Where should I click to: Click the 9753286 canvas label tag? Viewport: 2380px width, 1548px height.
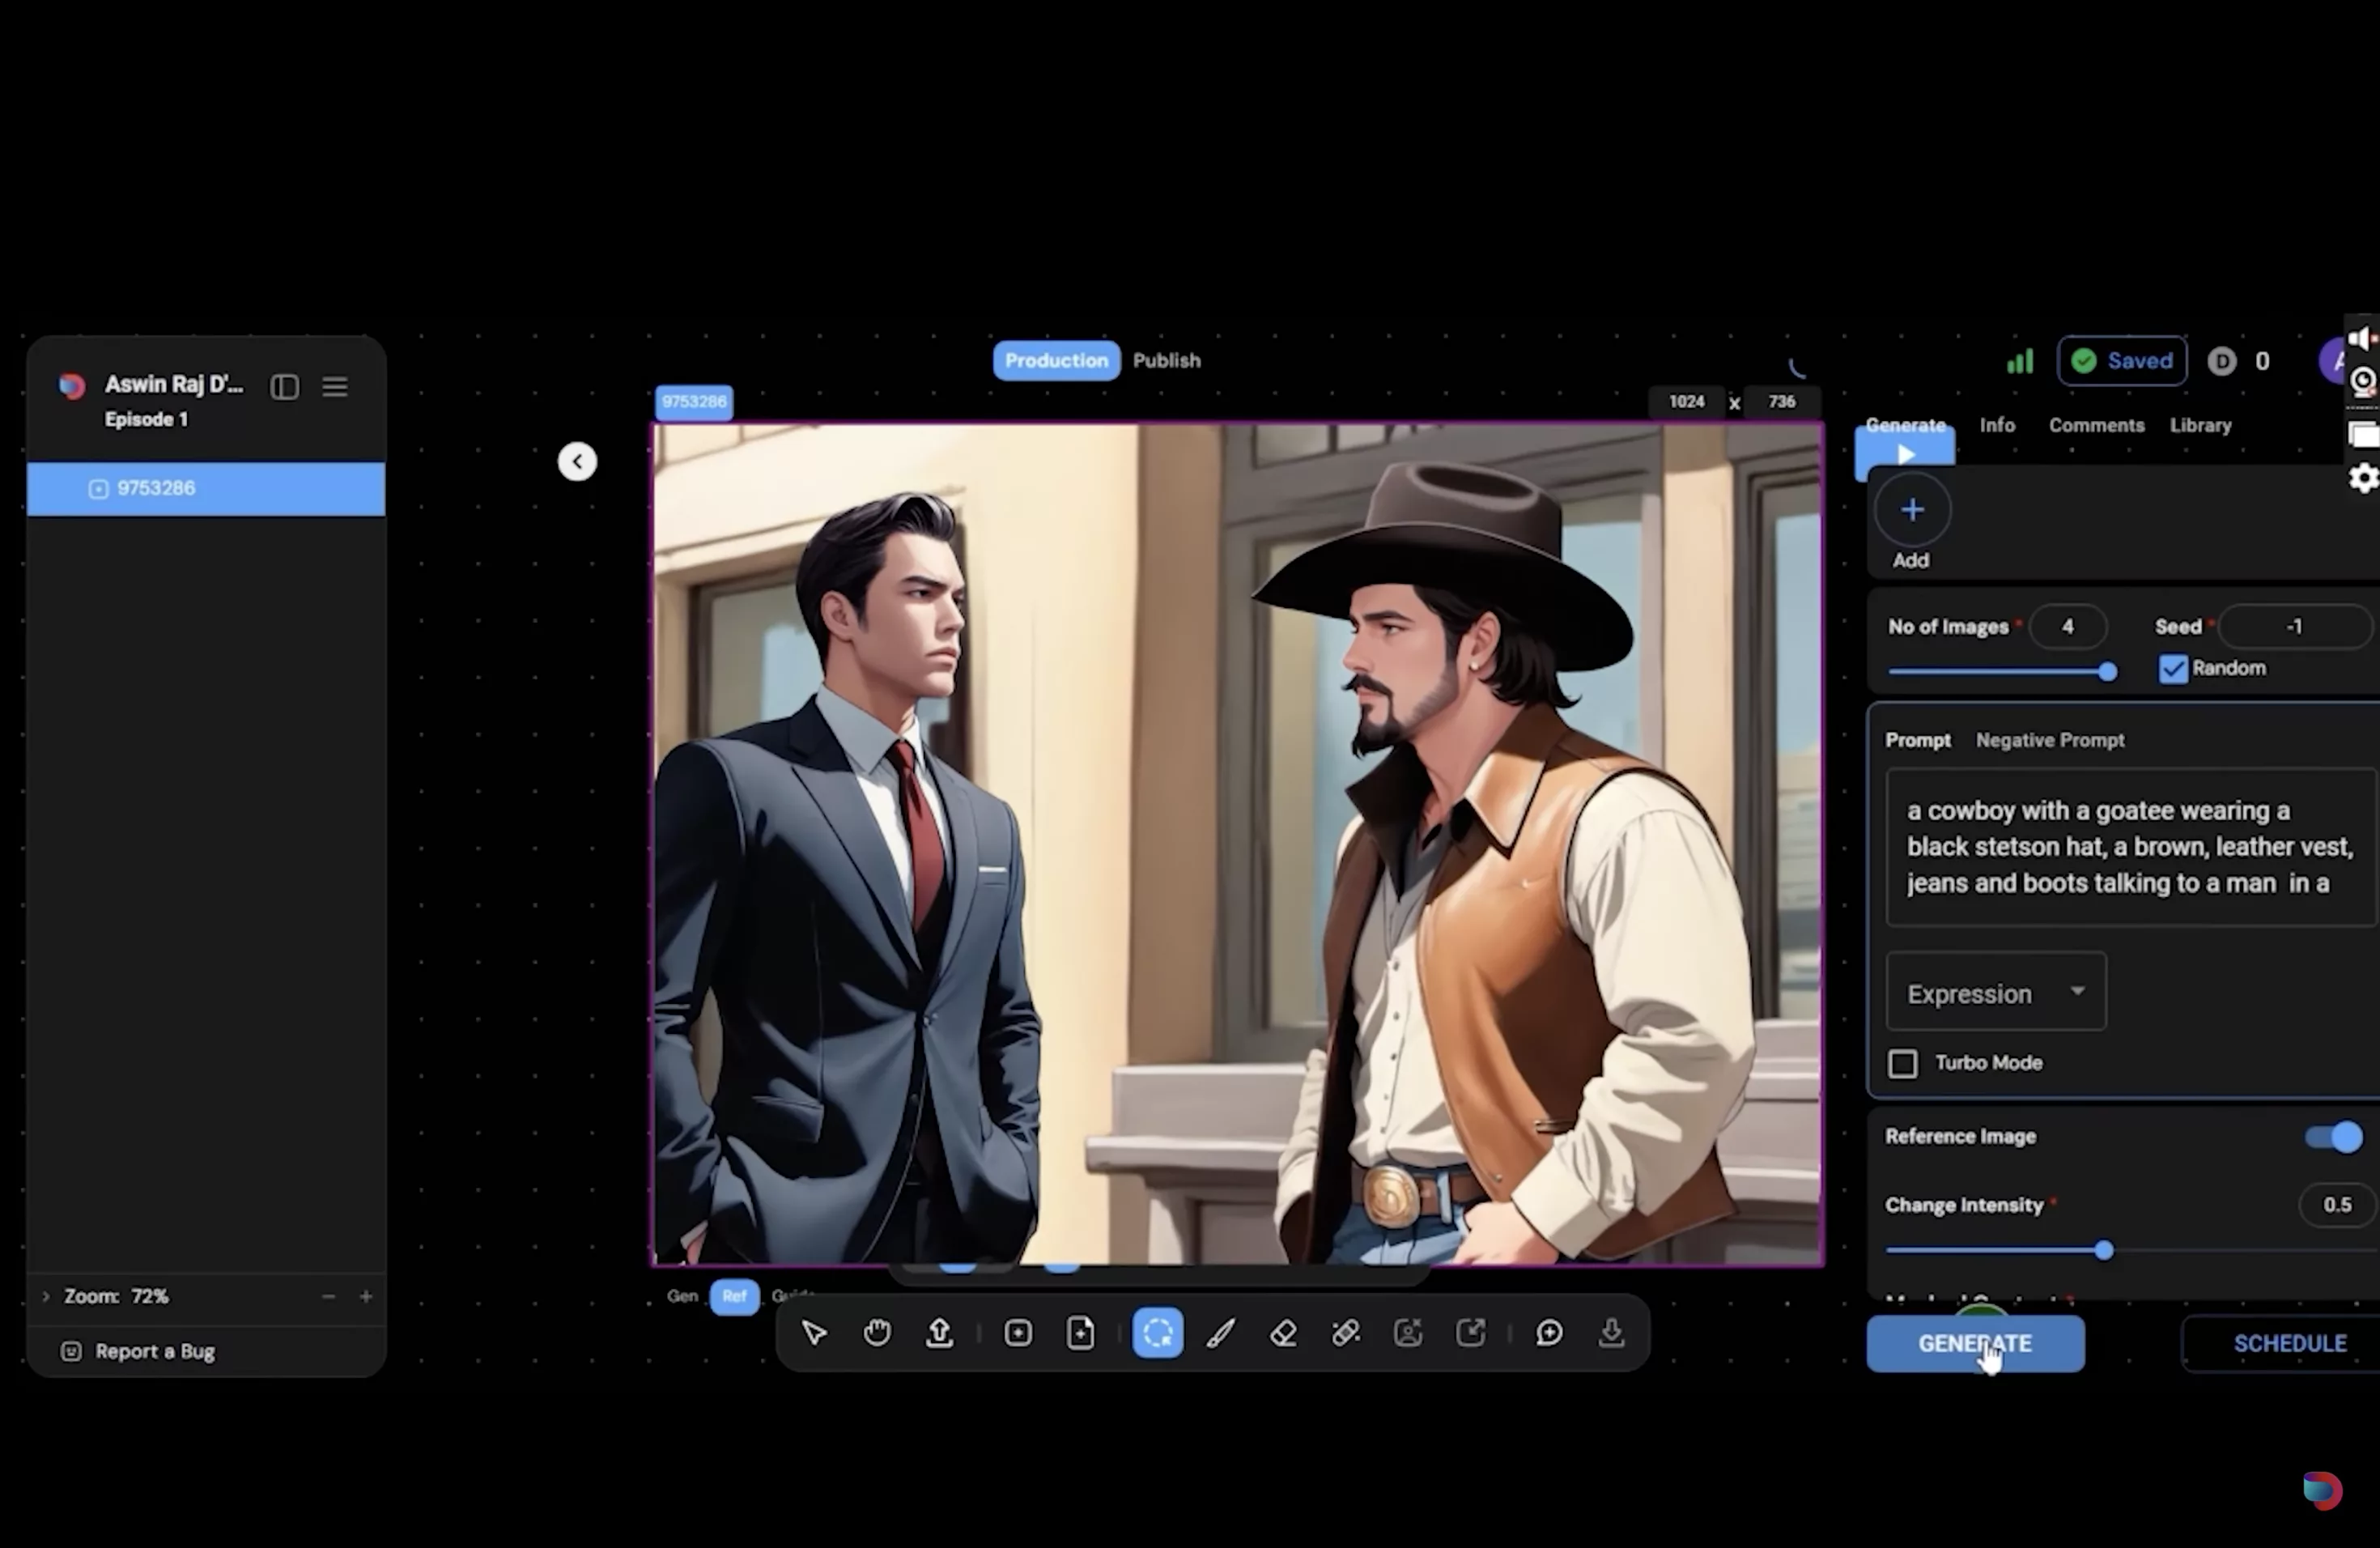point(694,402)
